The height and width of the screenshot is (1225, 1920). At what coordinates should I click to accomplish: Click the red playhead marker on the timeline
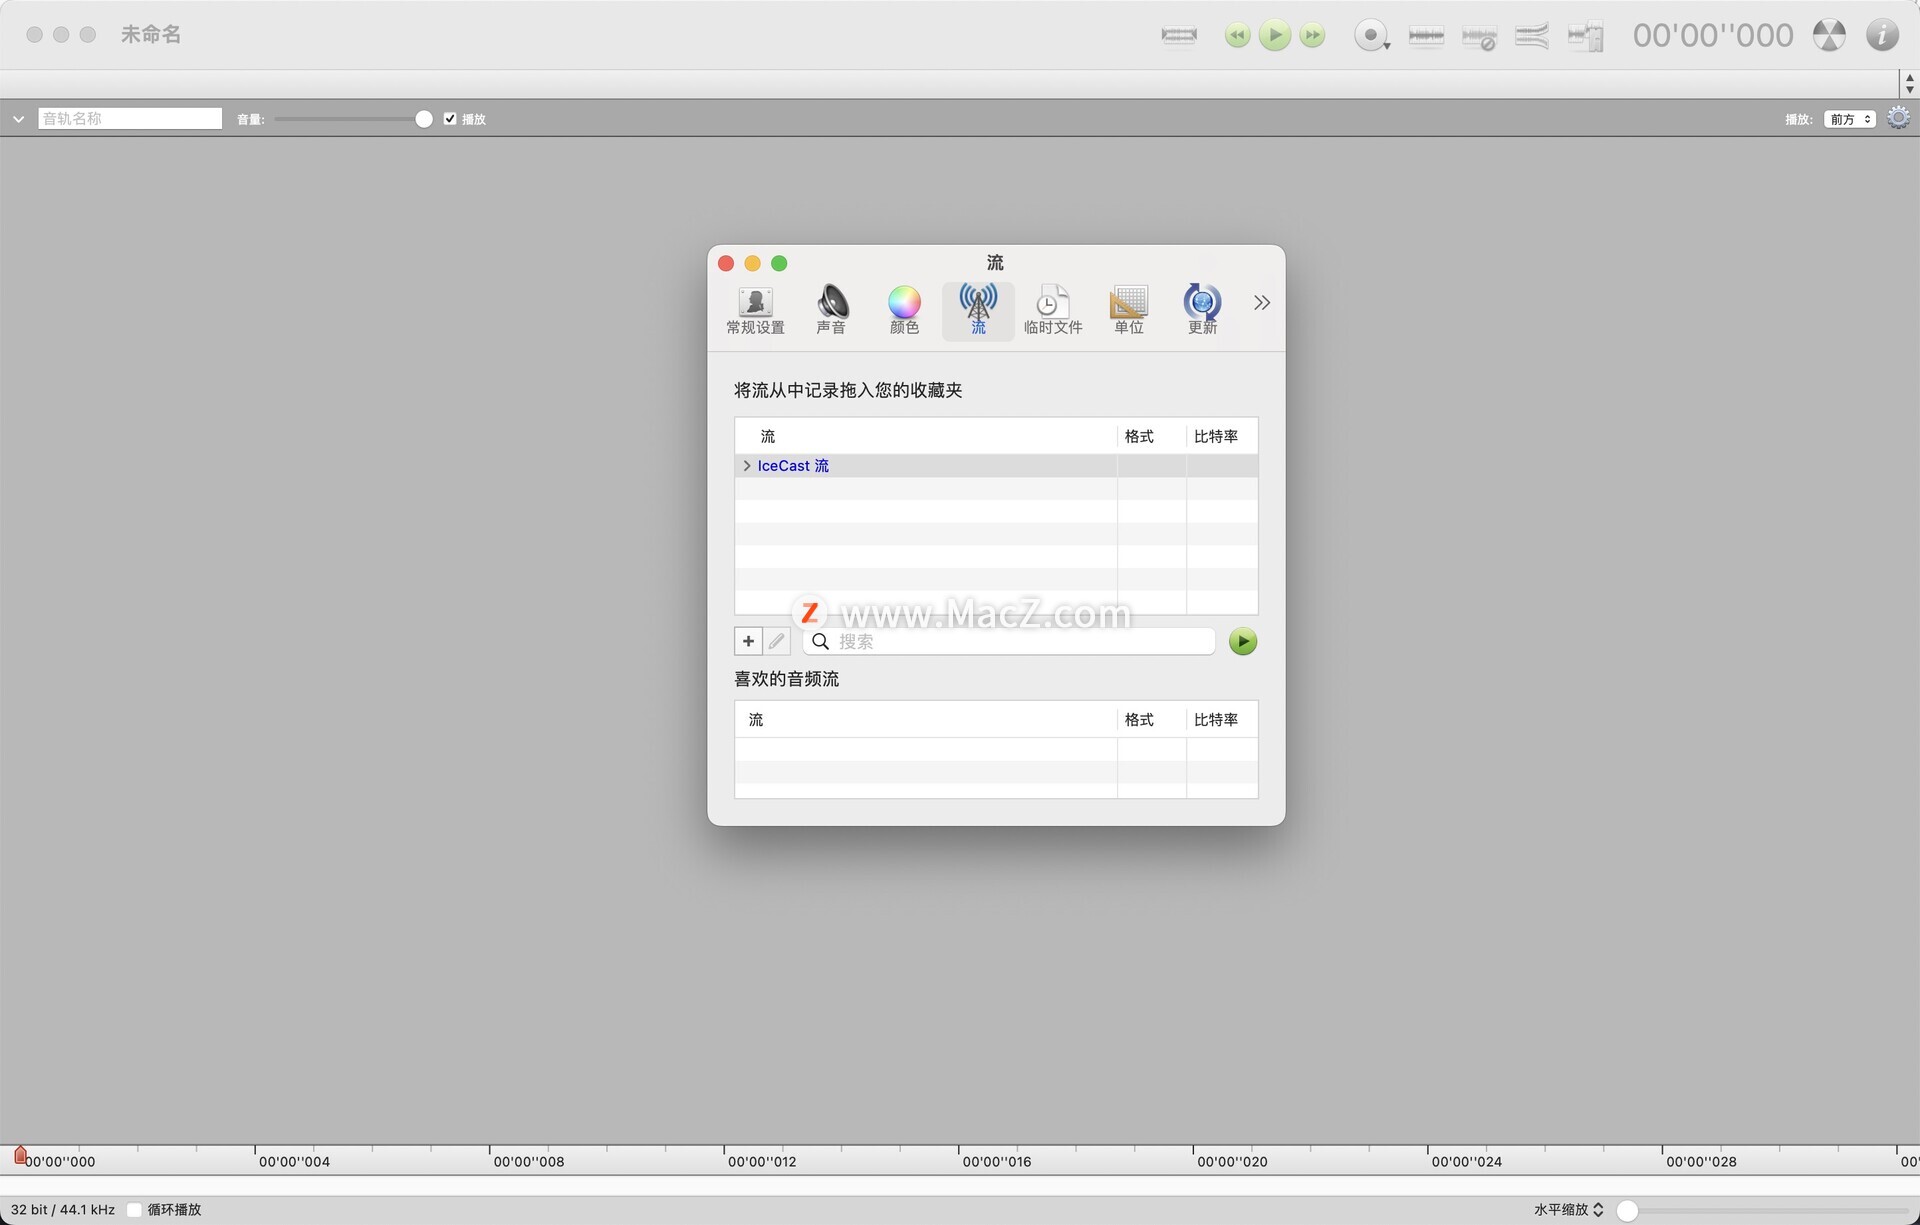pyautogui.click(x=20, y=1156)
